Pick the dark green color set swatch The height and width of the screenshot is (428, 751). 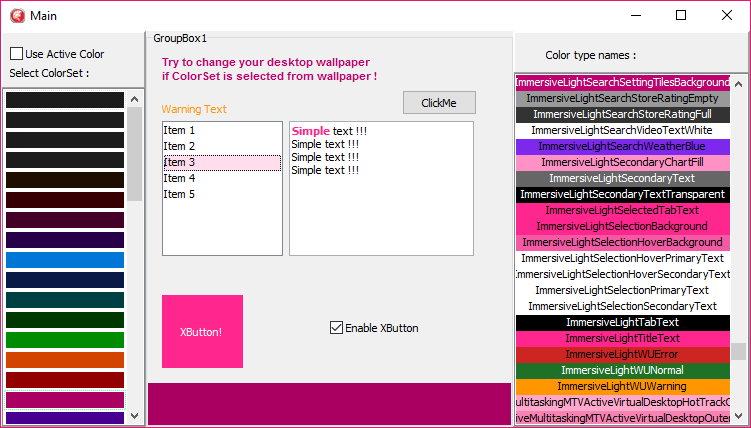65,320
